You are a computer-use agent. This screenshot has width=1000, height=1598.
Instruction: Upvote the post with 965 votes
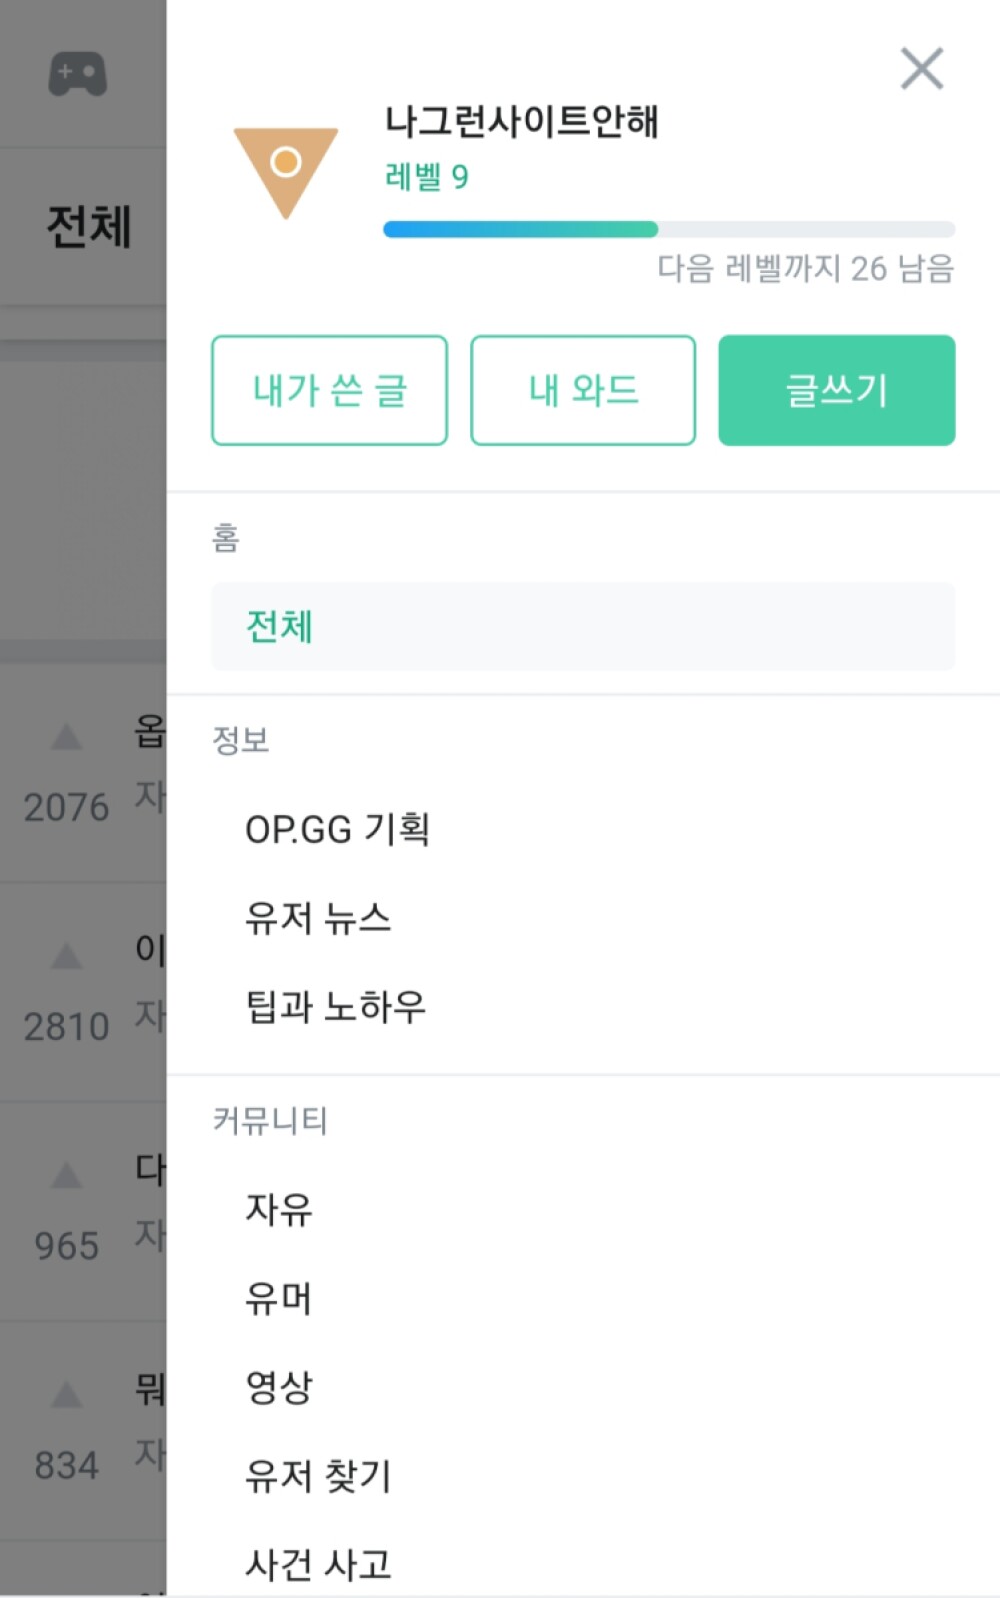tap(66, 1176)
